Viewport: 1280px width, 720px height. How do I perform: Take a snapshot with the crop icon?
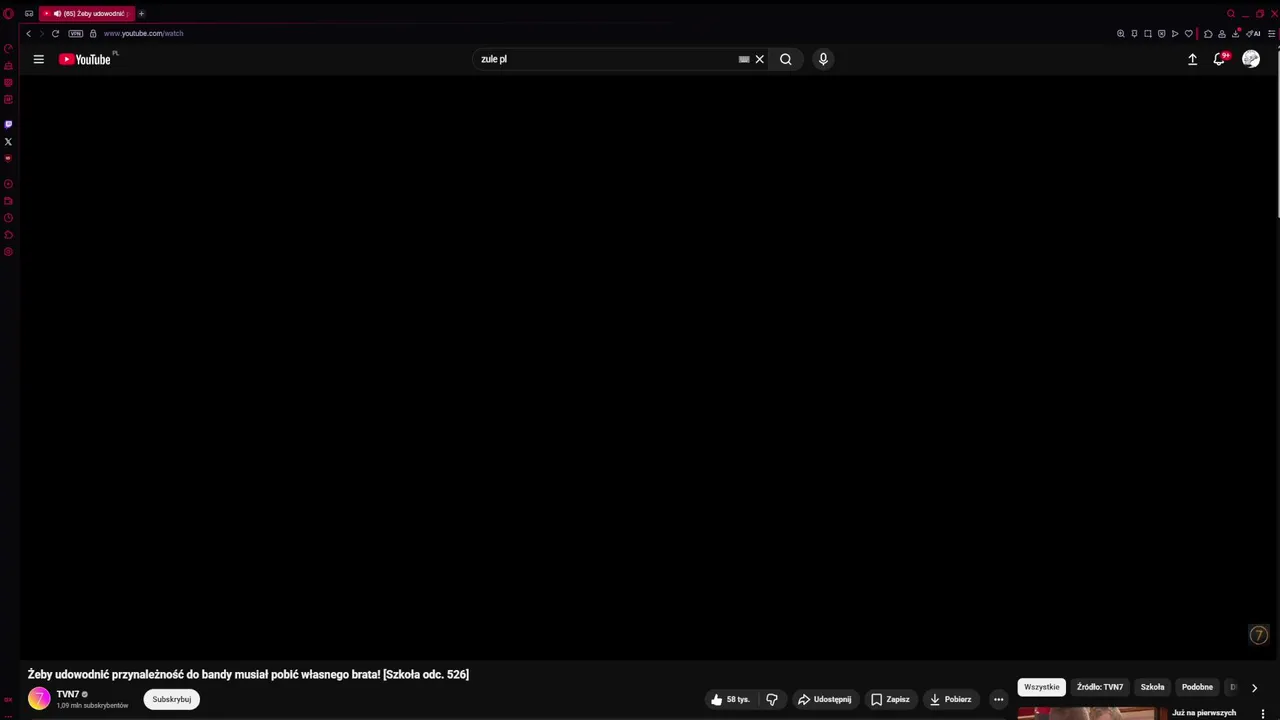[1148, 34]
